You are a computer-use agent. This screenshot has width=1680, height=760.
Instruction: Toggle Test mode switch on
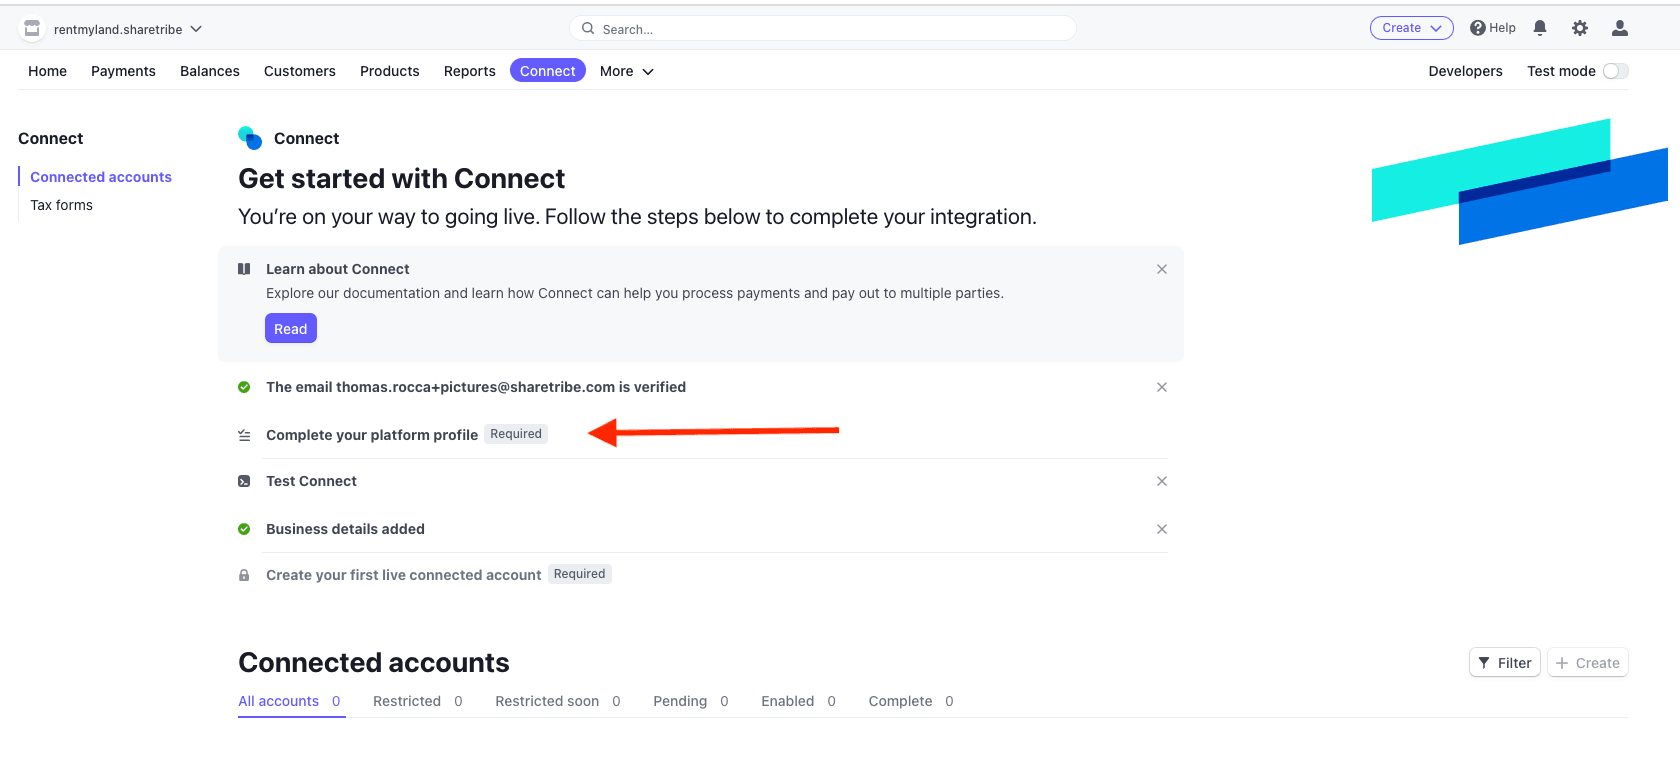tap(1615, 71)
